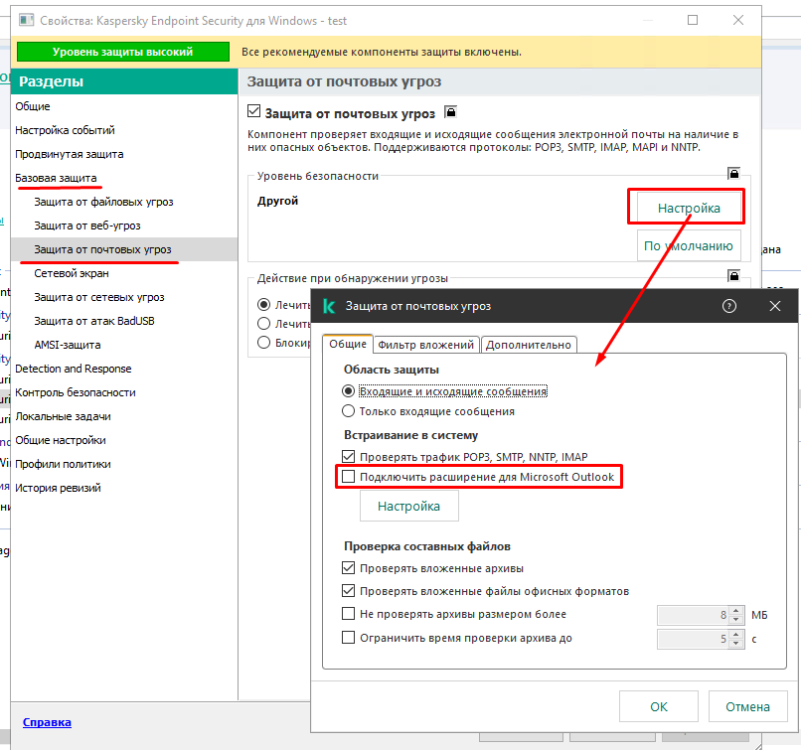Switch to the Фильтр вложений tab

pyautogui.click(x=426, y=345)
